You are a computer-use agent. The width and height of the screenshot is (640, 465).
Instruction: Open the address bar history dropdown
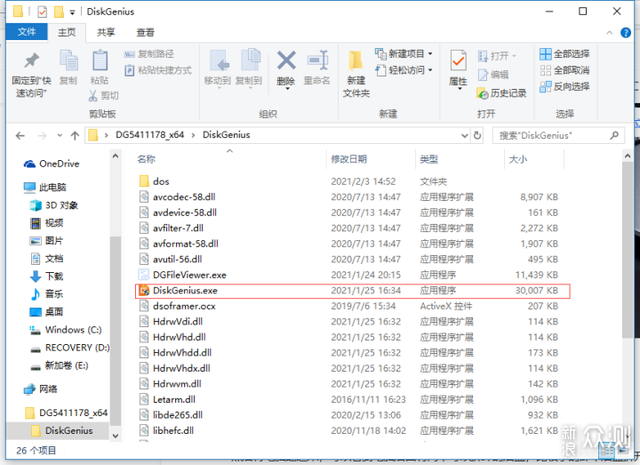point(464,136)
